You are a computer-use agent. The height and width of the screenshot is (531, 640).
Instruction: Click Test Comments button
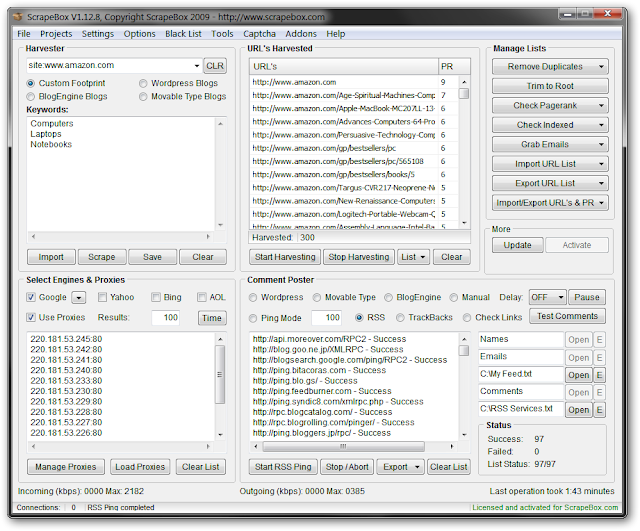[x=567, y=316]
